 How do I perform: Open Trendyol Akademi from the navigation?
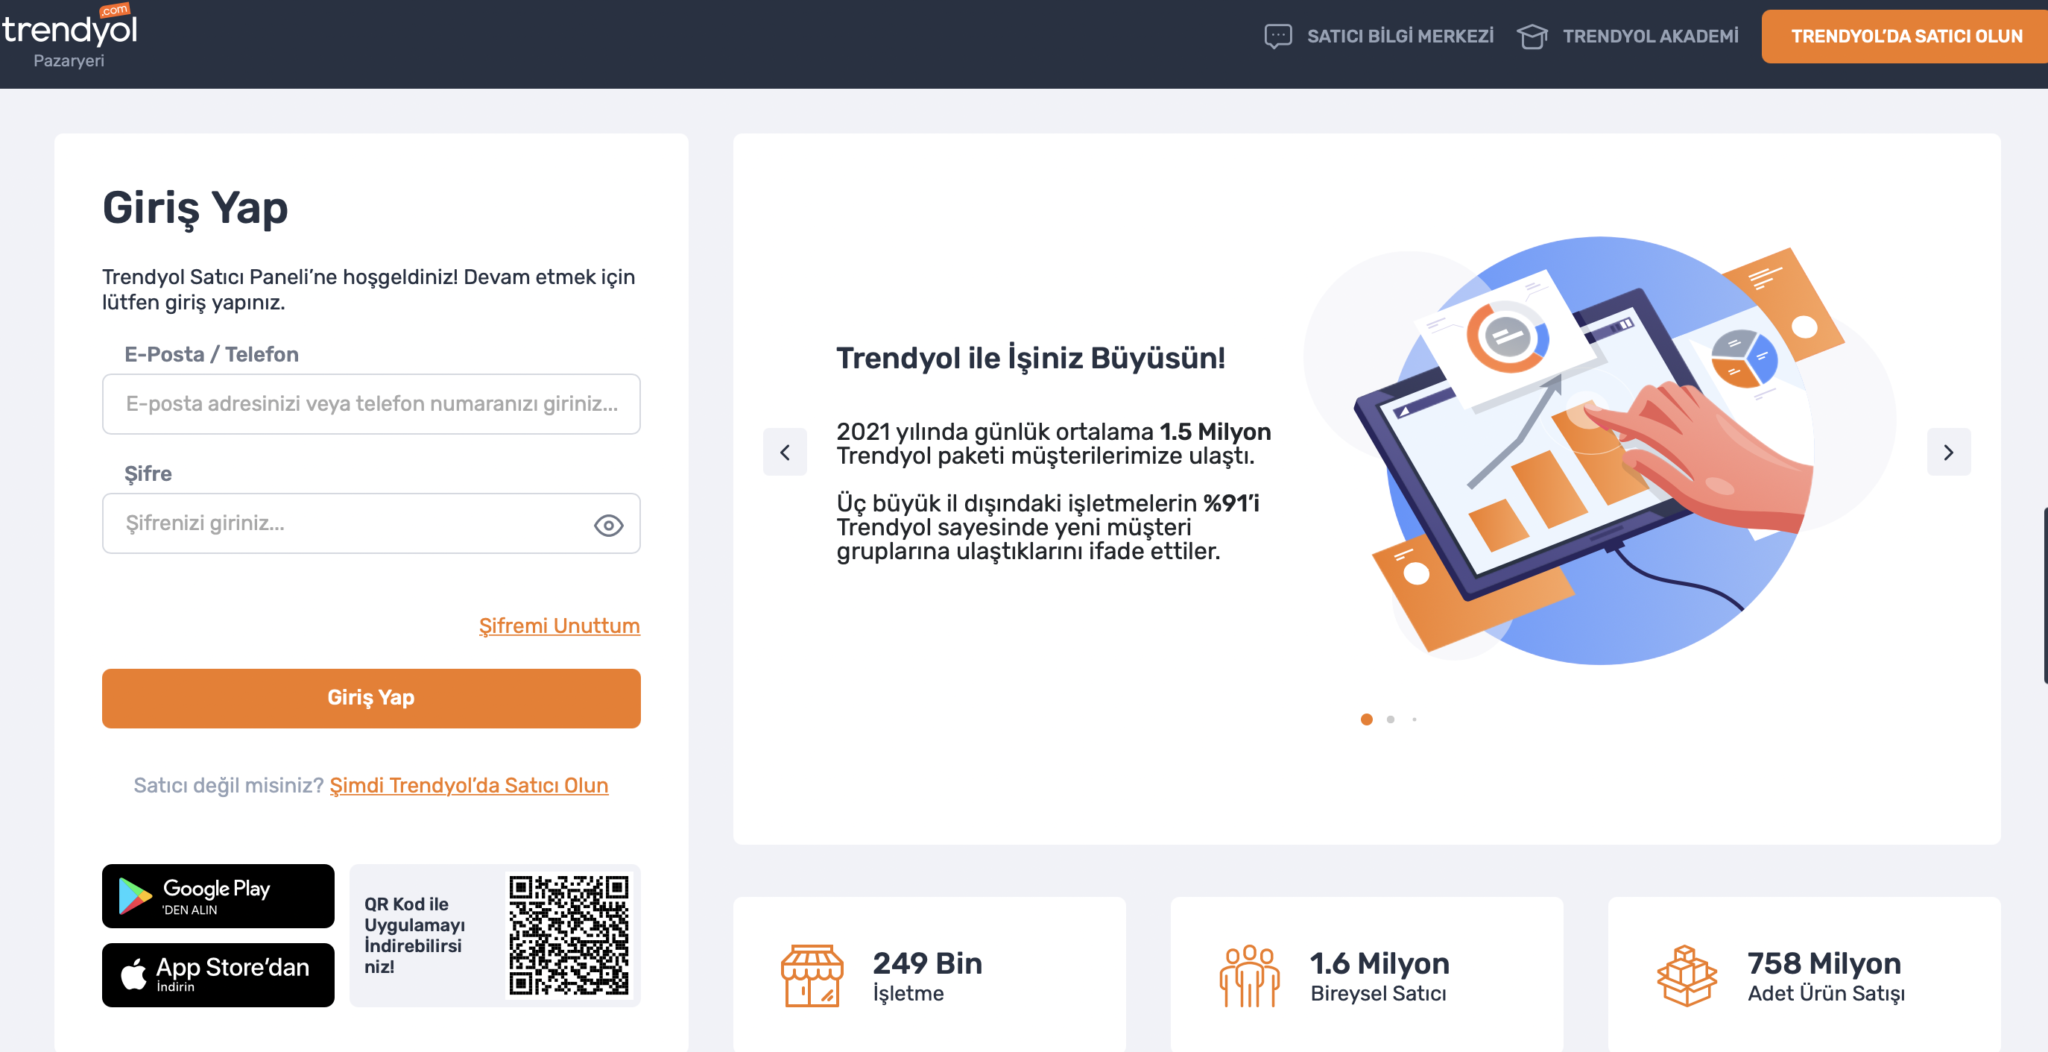tap(1649, 37)
